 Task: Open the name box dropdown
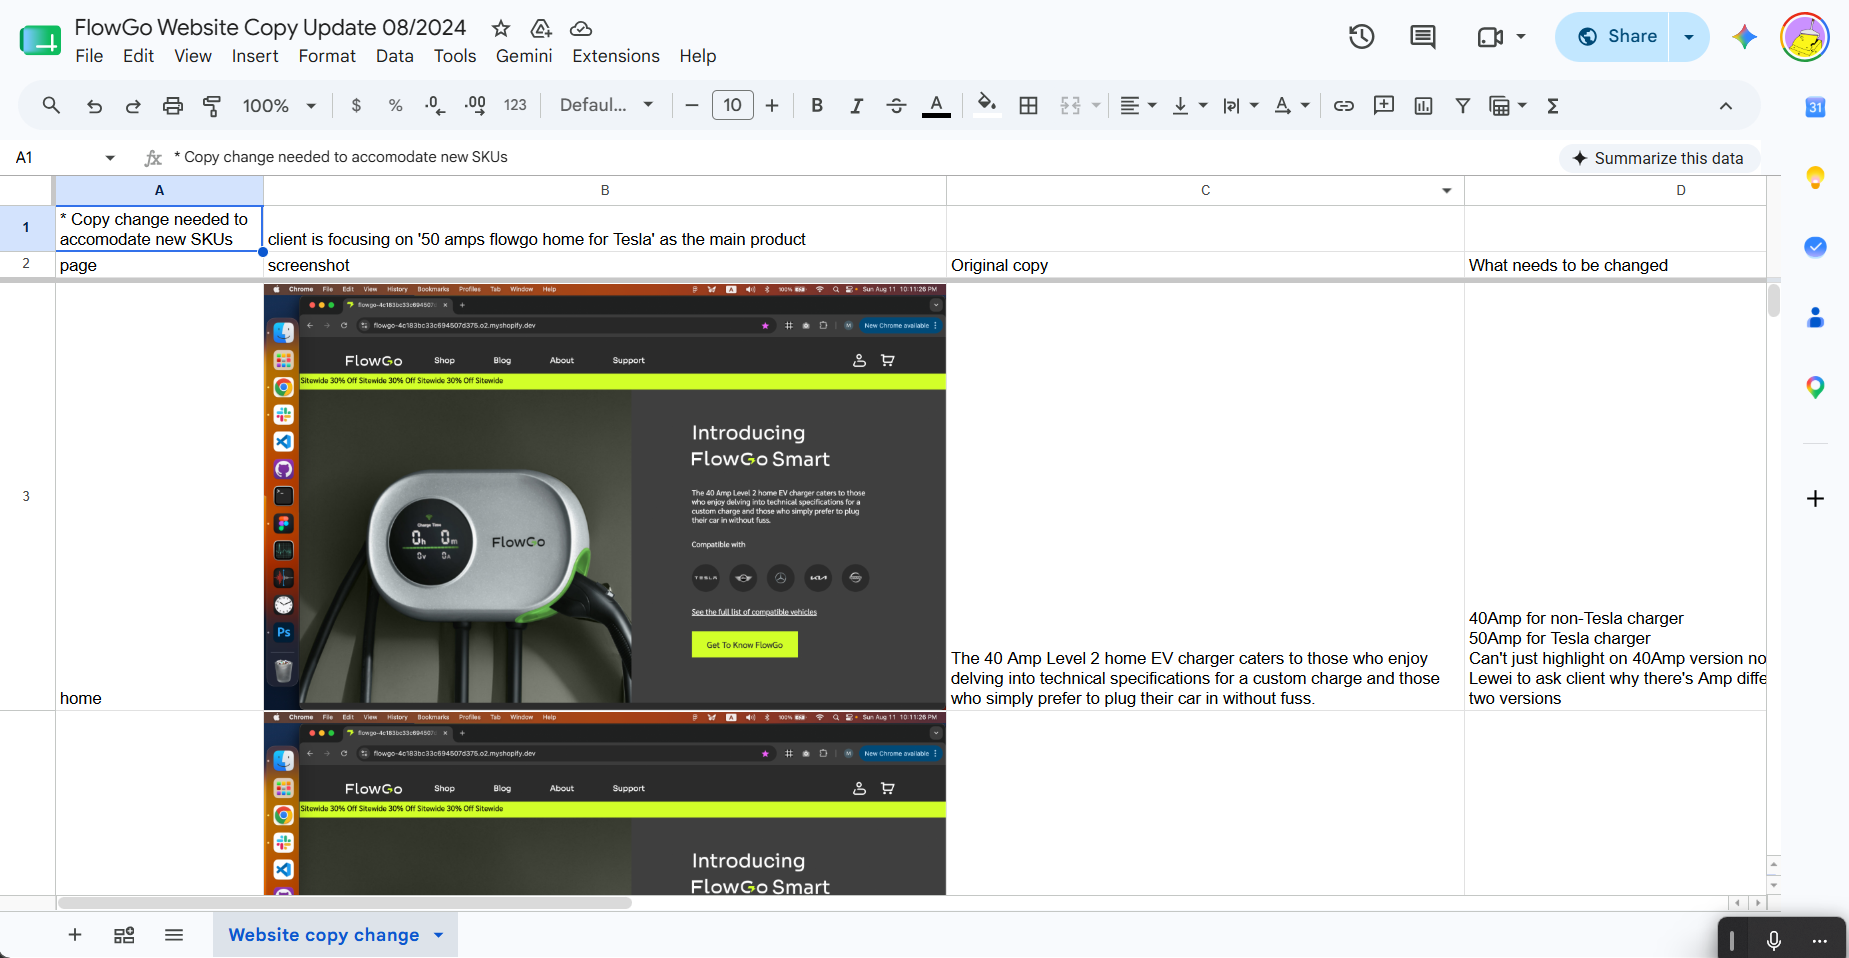tap(110, 158)
